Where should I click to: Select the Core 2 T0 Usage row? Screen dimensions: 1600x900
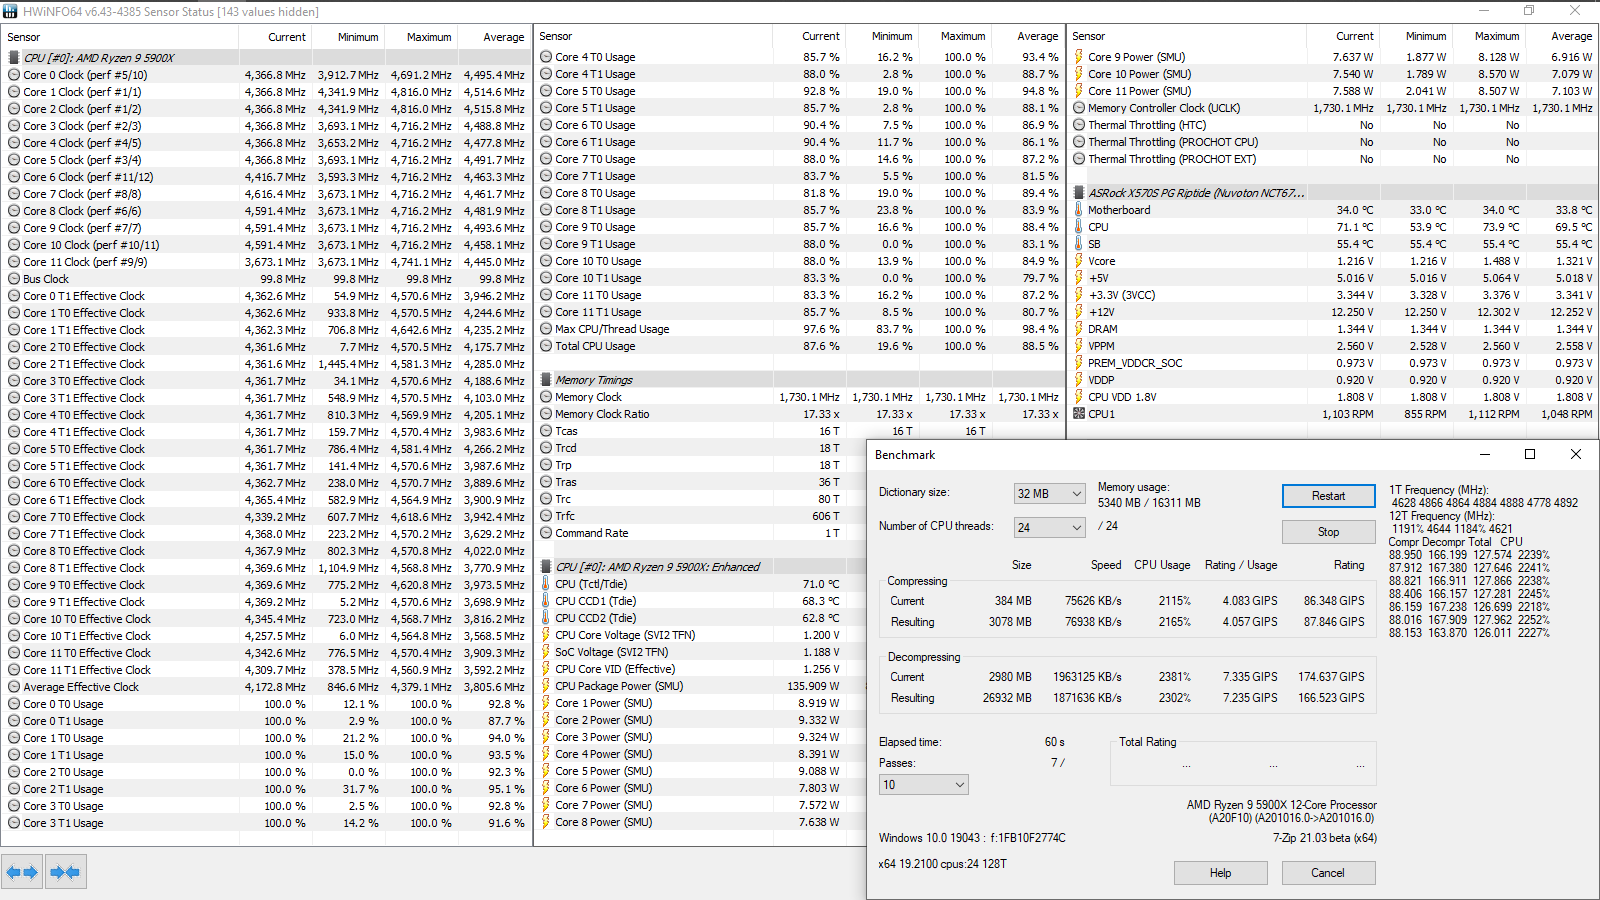click(266, 772)
